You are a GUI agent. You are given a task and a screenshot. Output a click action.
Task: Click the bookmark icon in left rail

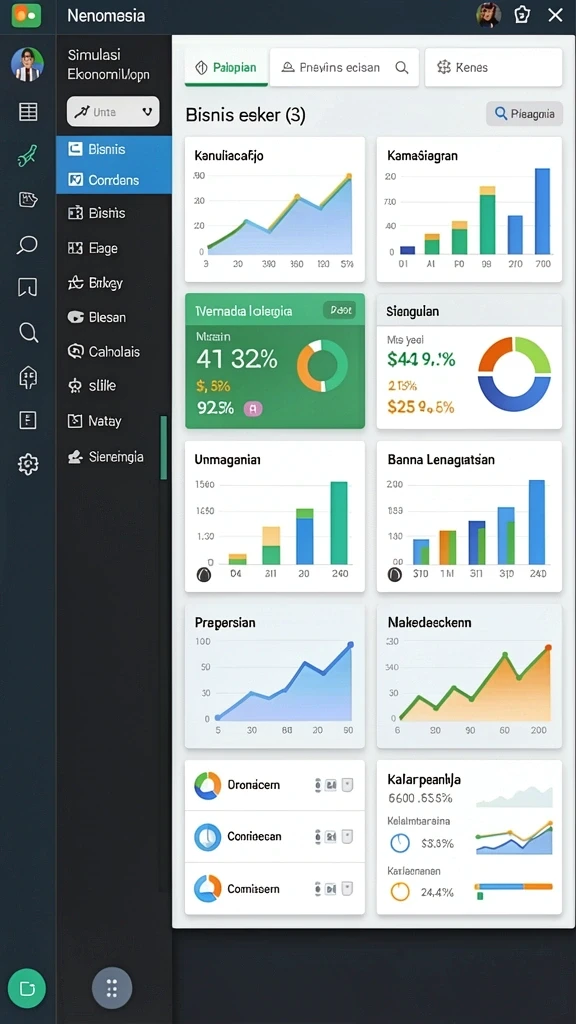[x=27, y=287]
